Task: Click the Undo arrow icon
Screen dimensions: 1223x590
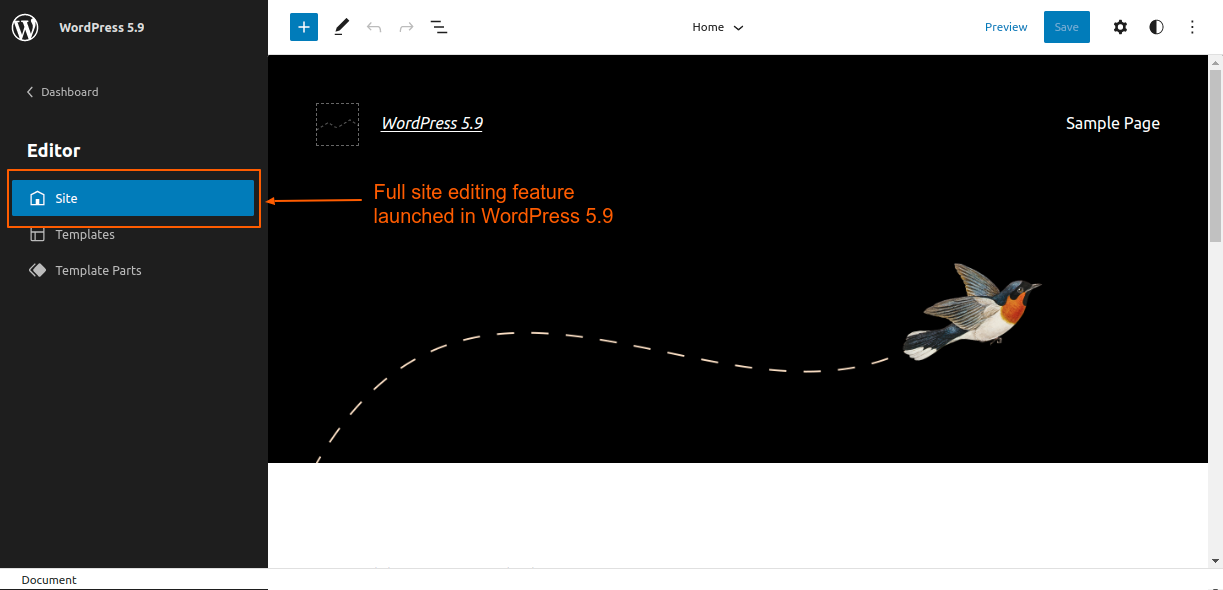Action: (374, 27)
